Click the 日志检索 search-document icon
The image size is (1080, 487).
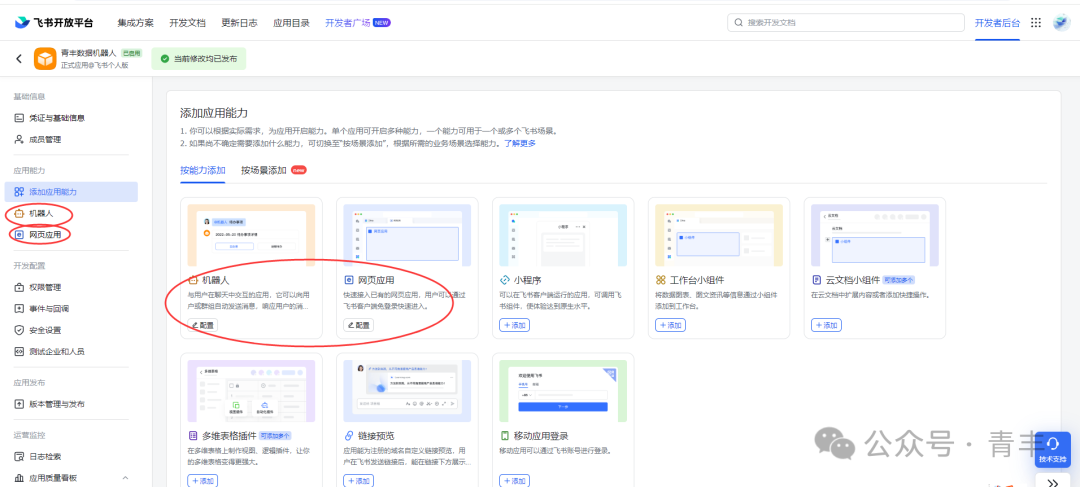pos(19,456)
